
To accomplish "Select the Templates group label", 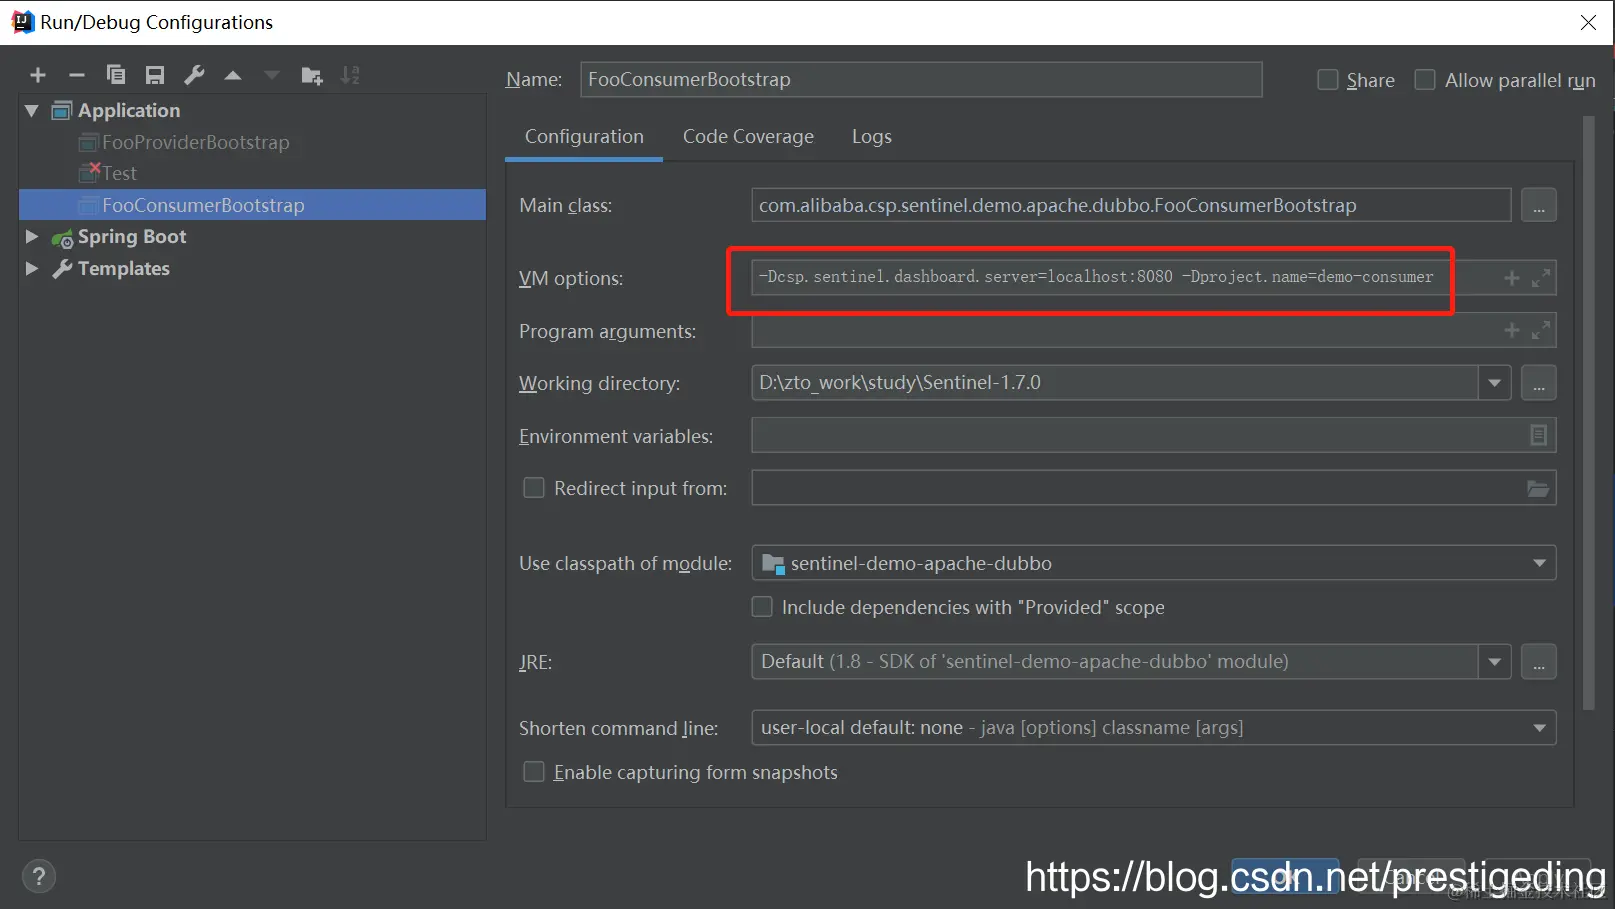I will pos(124,268).
